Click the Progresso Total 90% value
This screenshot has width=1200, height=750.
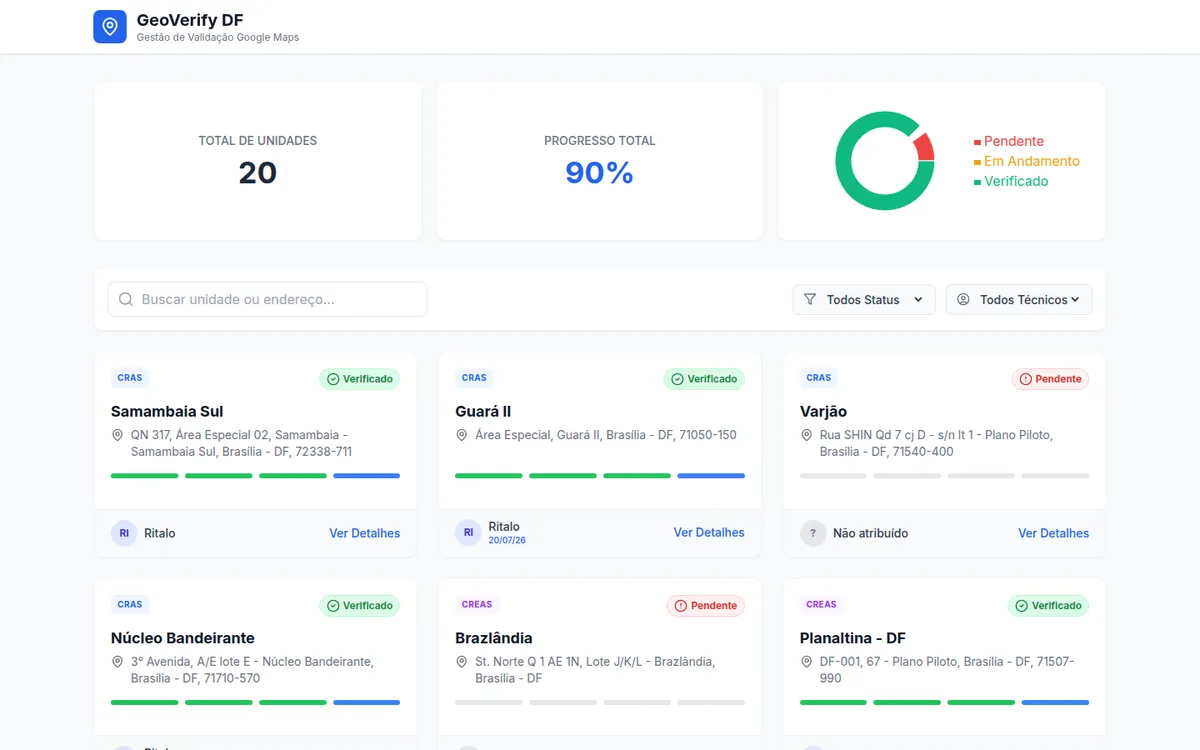(600, 173)
